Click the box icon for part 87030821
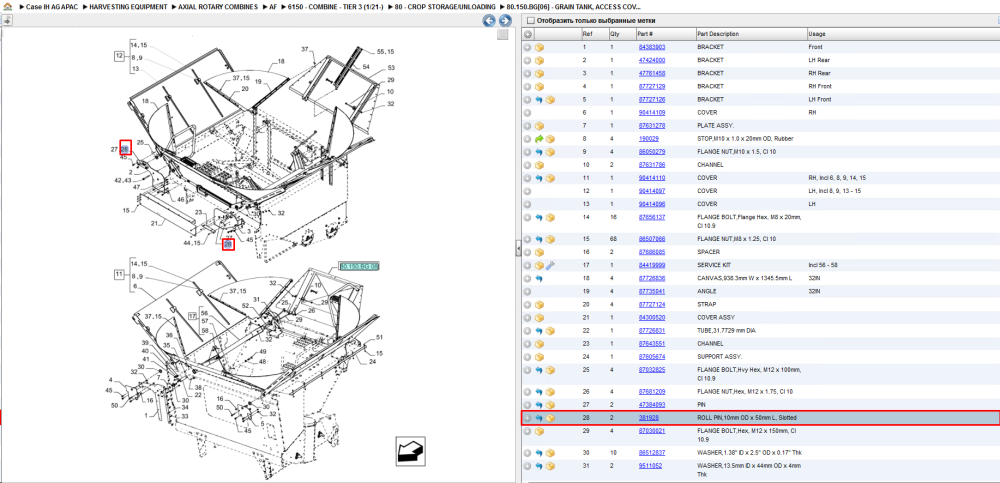The height and width of the screenshot is (483, 1000). tap(540, 431)
